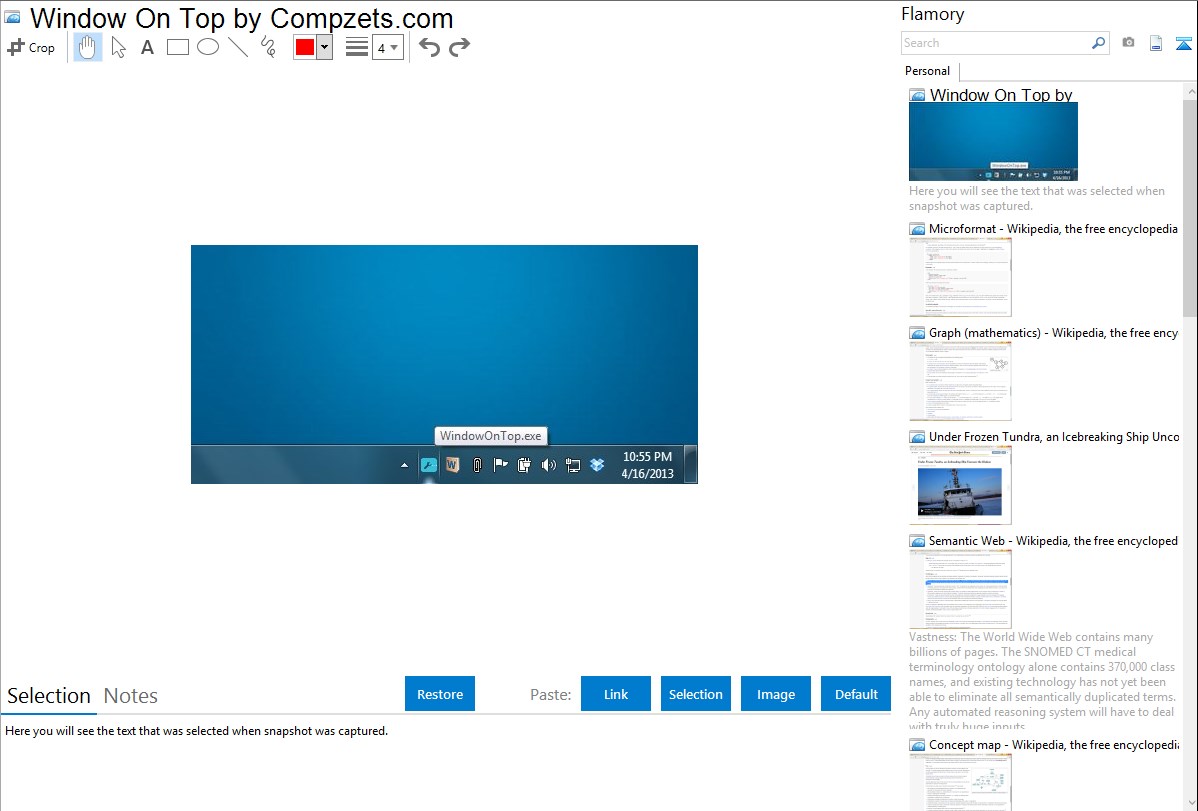
Task: Click icon beside Microformat snapshot title
Action: pos(917,229)
